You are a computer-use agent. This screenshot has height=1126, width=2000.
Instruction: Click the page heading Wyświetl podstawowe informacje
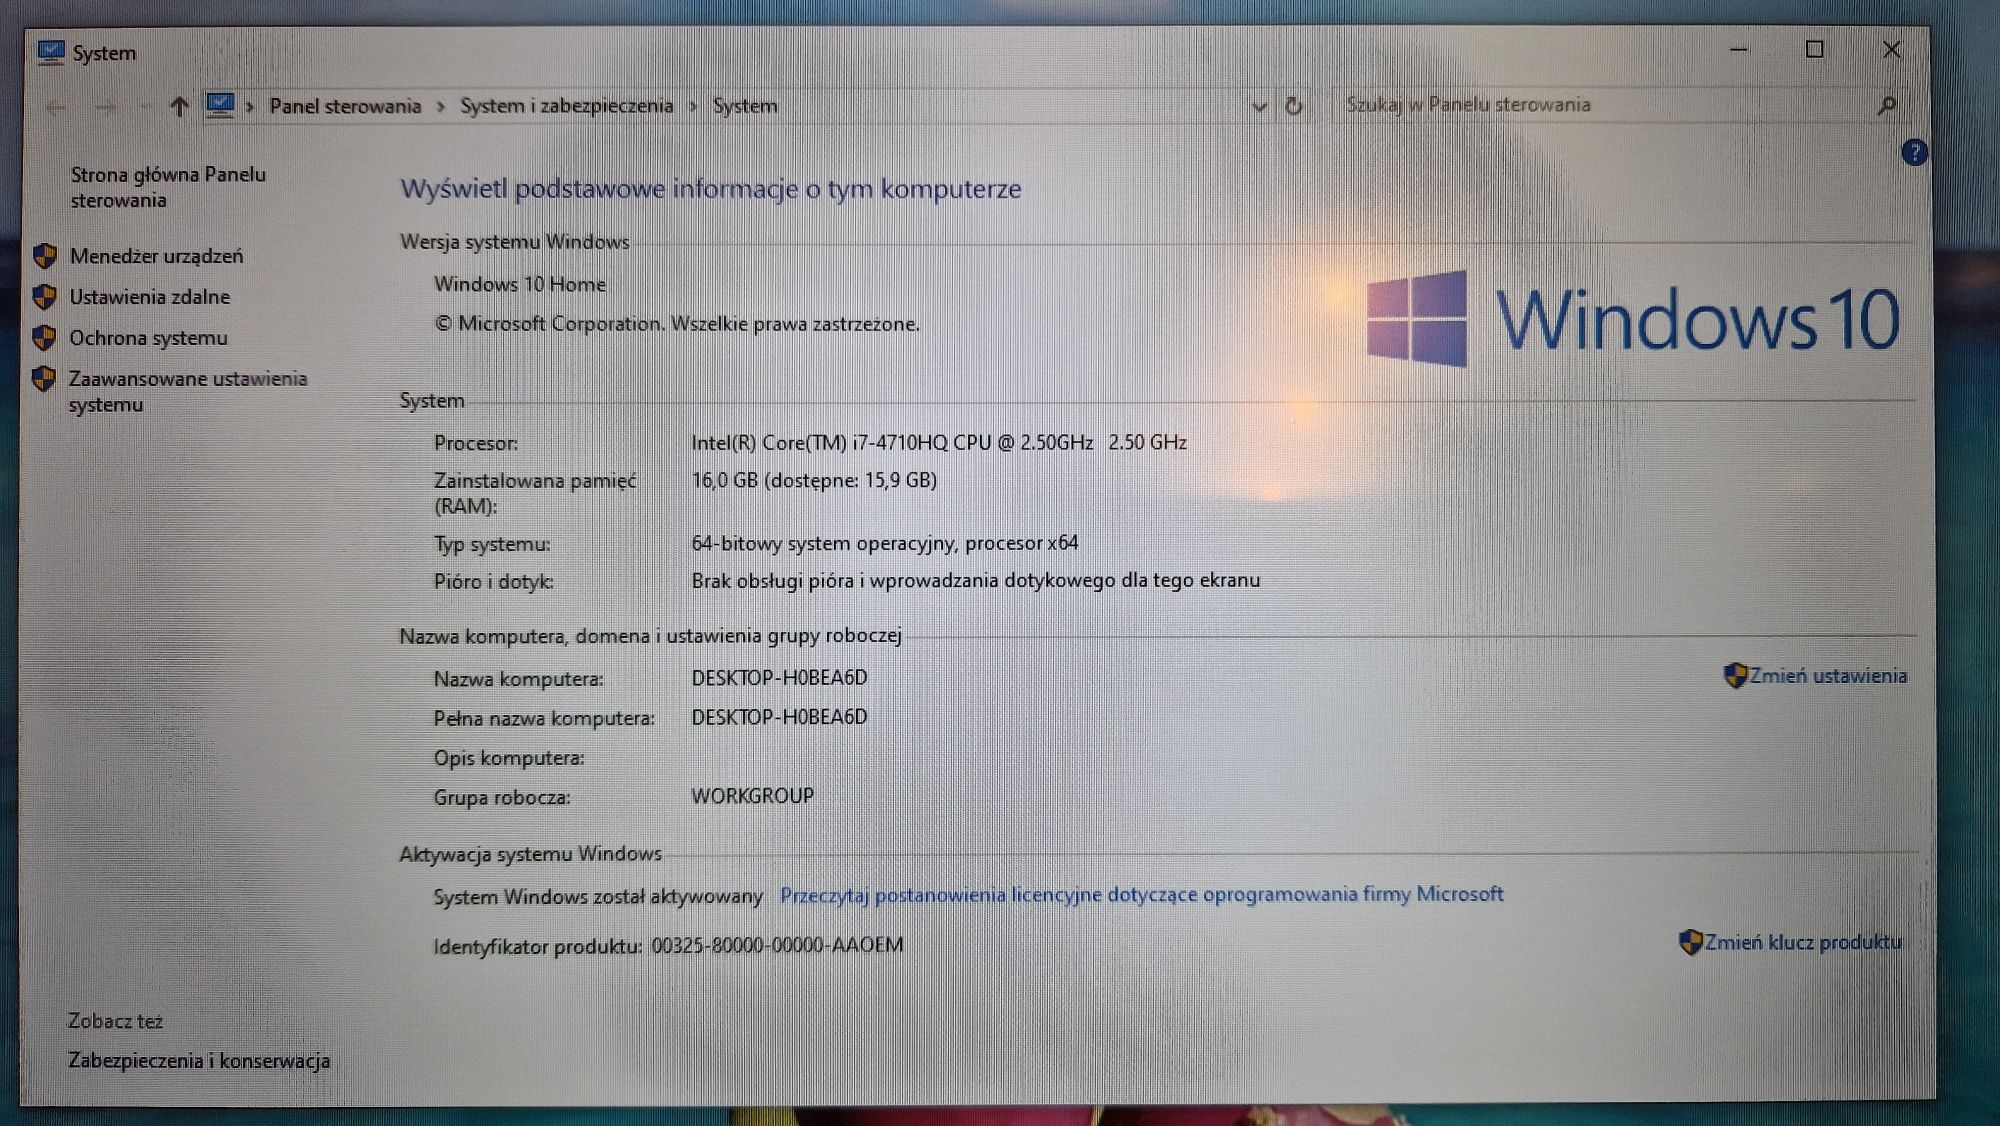click(711, 189)
